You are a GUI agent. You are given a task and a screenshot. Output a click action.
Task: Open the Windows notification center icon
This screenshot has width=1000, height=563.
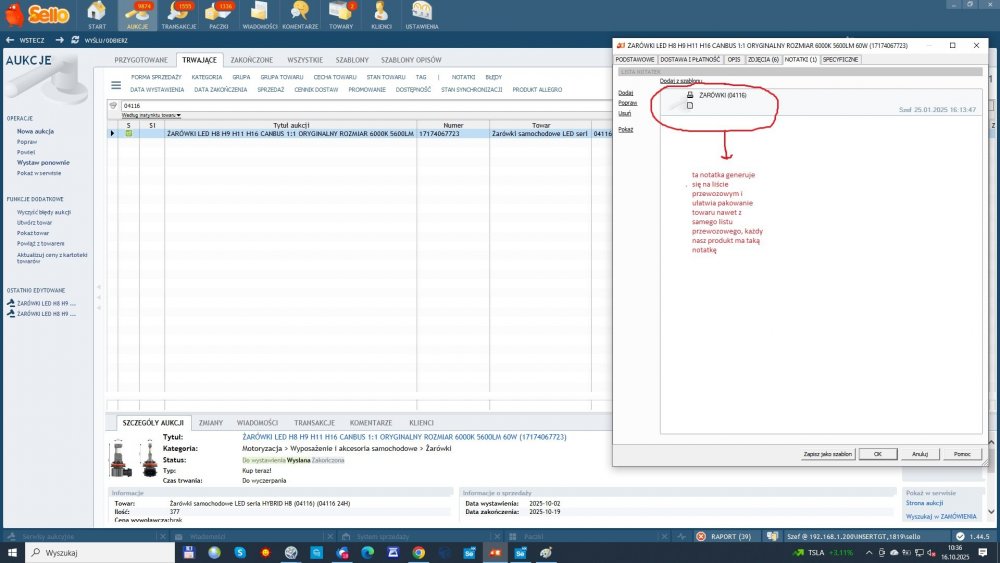983,553
